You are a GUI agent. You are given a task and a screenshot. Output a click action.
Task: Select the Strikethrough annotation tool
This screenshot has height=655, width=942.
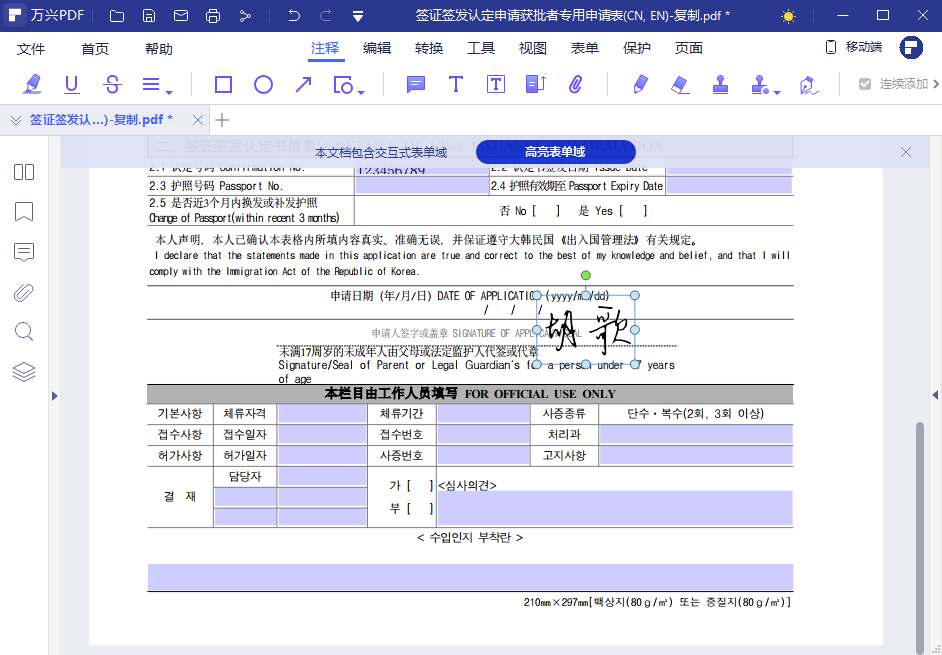[x=112, y=84]
